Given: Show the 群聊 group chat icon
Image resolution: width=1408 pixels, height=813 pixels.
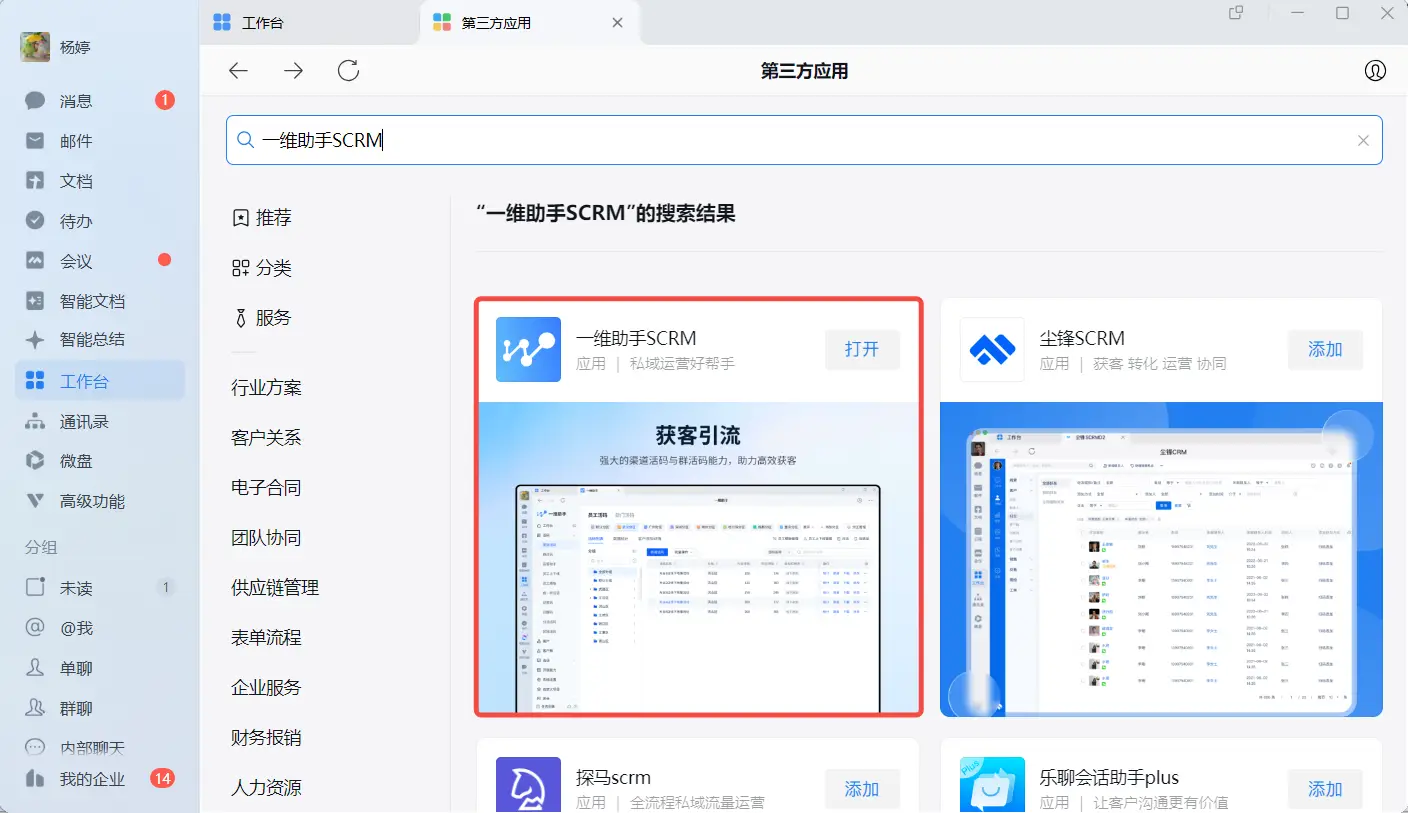Looking at the screenshot, I should point(35,708).
